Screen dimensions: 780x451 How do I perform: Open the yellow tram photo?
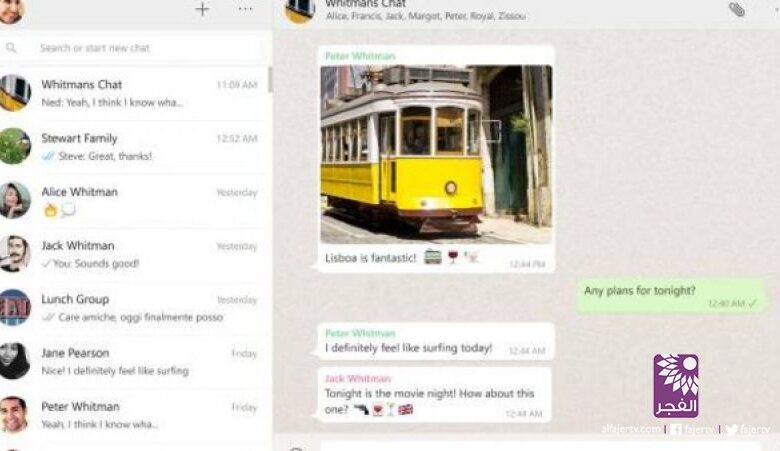(435, 153)
